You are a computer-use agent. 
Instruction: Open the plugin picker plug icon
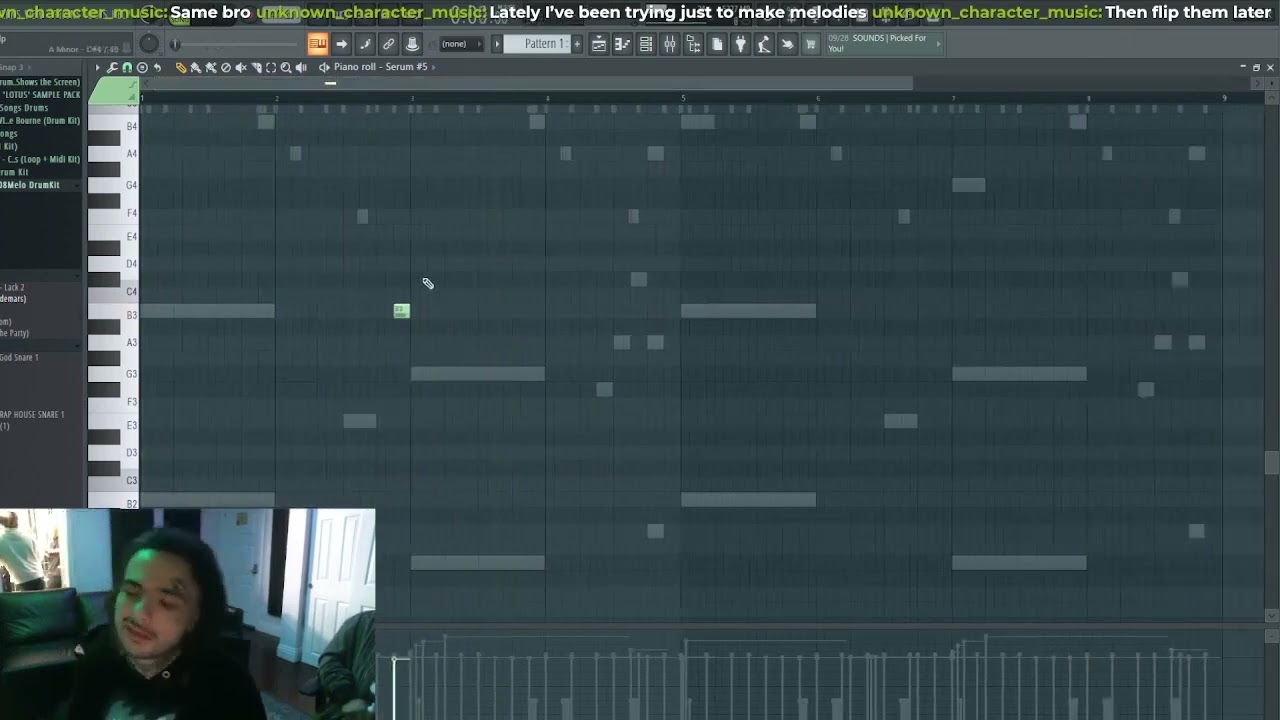point(741,44)
